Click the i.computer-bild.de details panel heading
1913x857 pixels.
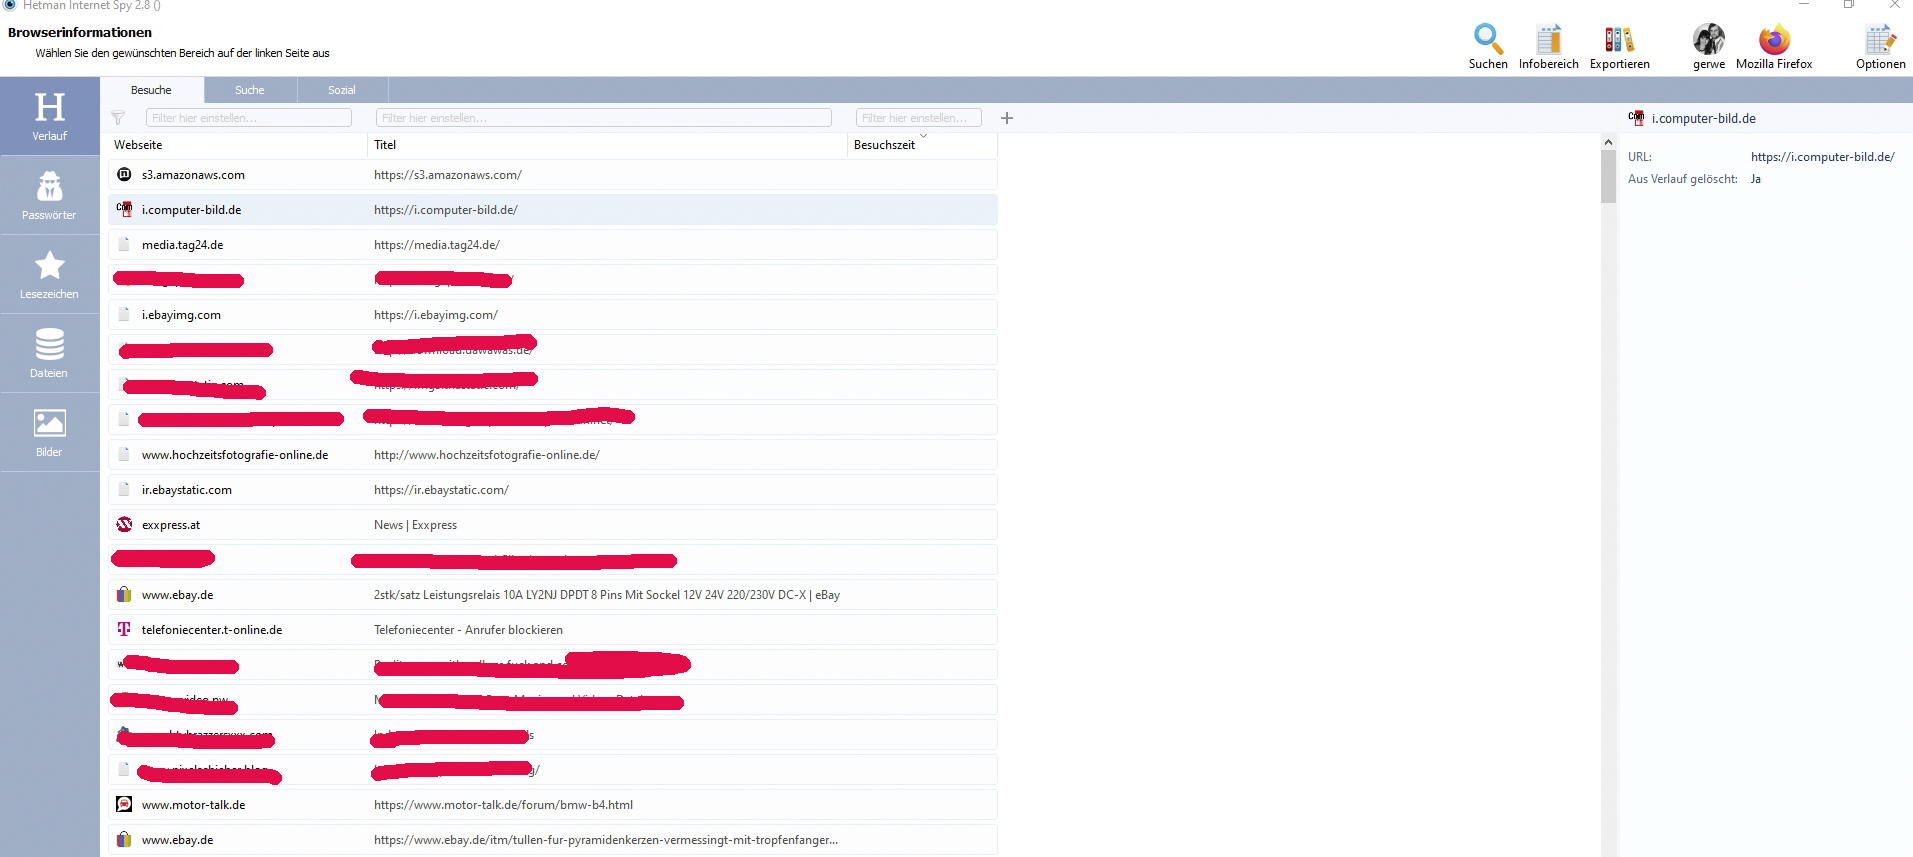click(1703, 118)
